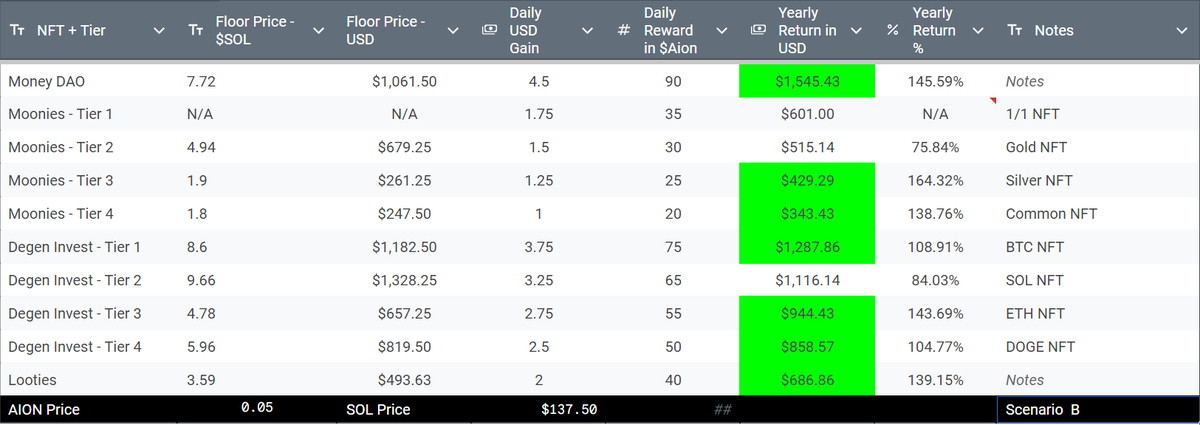Viewport: 1200px width, 425px height.
Task: Click the SOL NFT notes cell
Action: 1098,280
